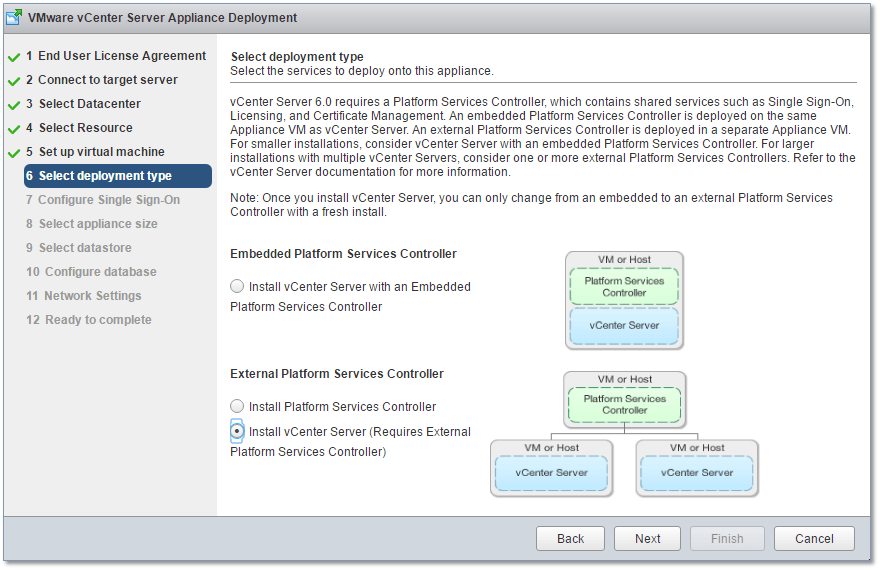880x570 pixels.
Task: Click the VMware vCenter Server Appliance Deployment title
Action: [162, 18]
